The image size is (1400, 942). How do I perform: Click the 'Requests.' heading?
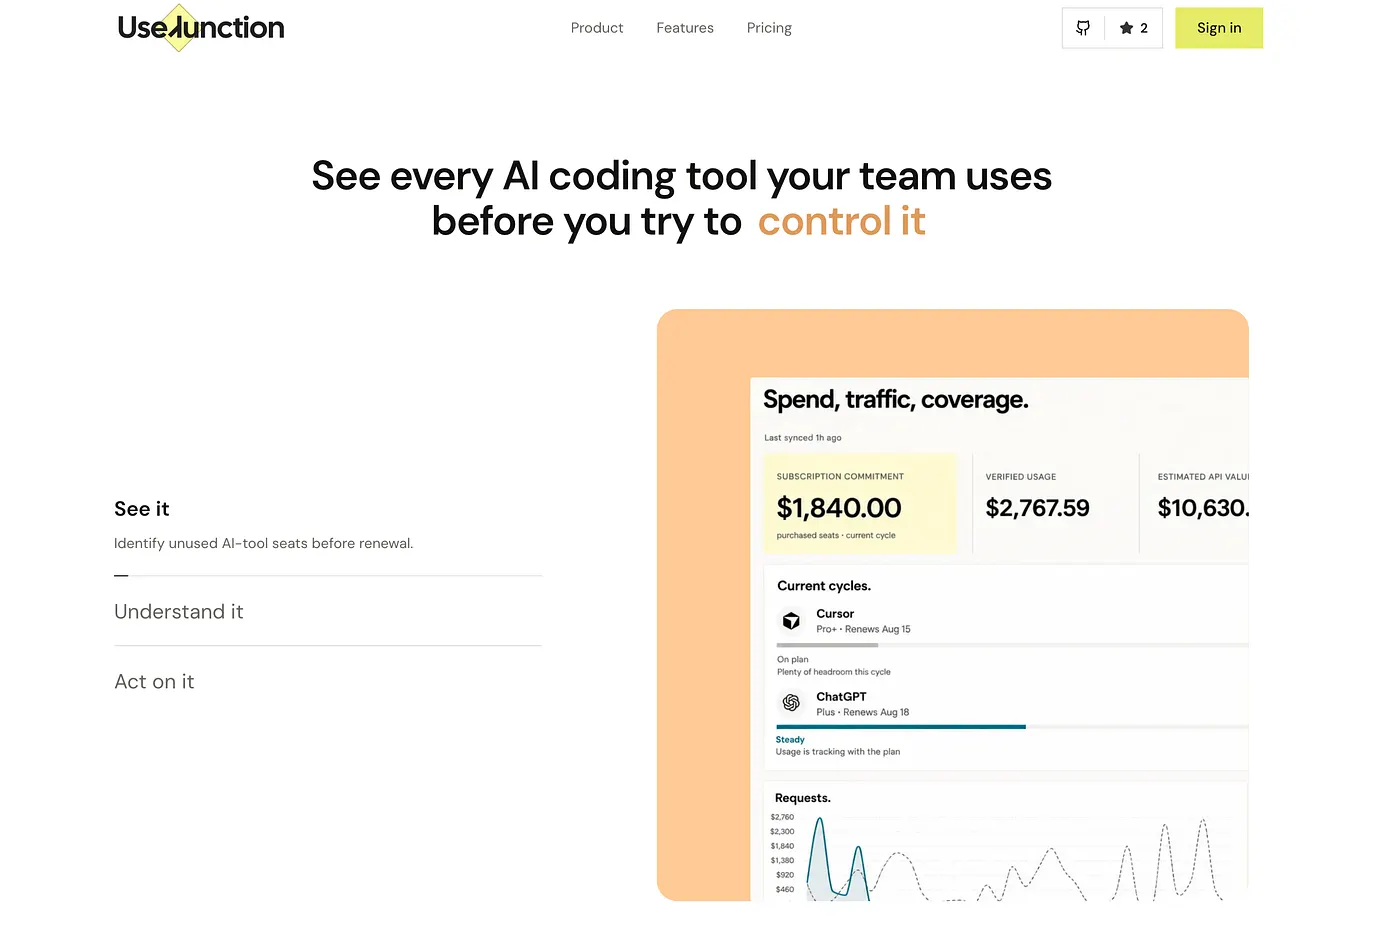[x=803, y=798]
